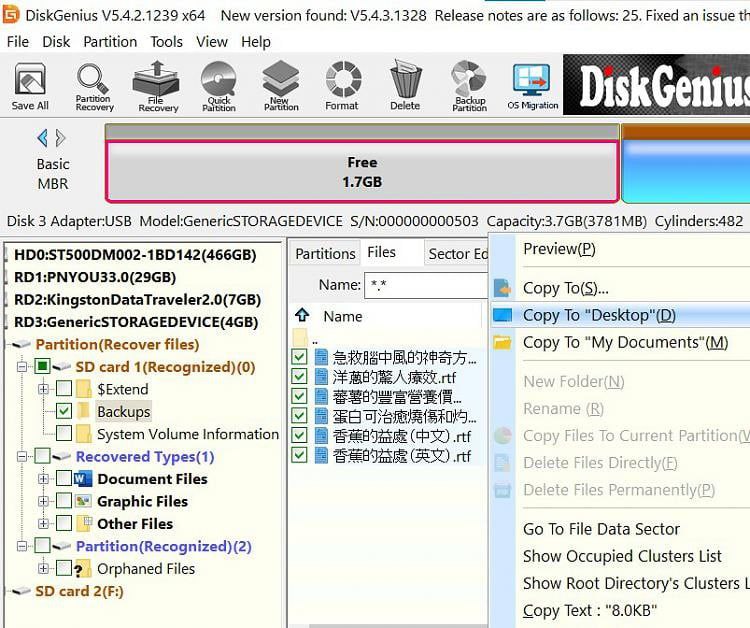
Task: Open the Partition menu
Action: pyautogui.click(x=110, y=42)
